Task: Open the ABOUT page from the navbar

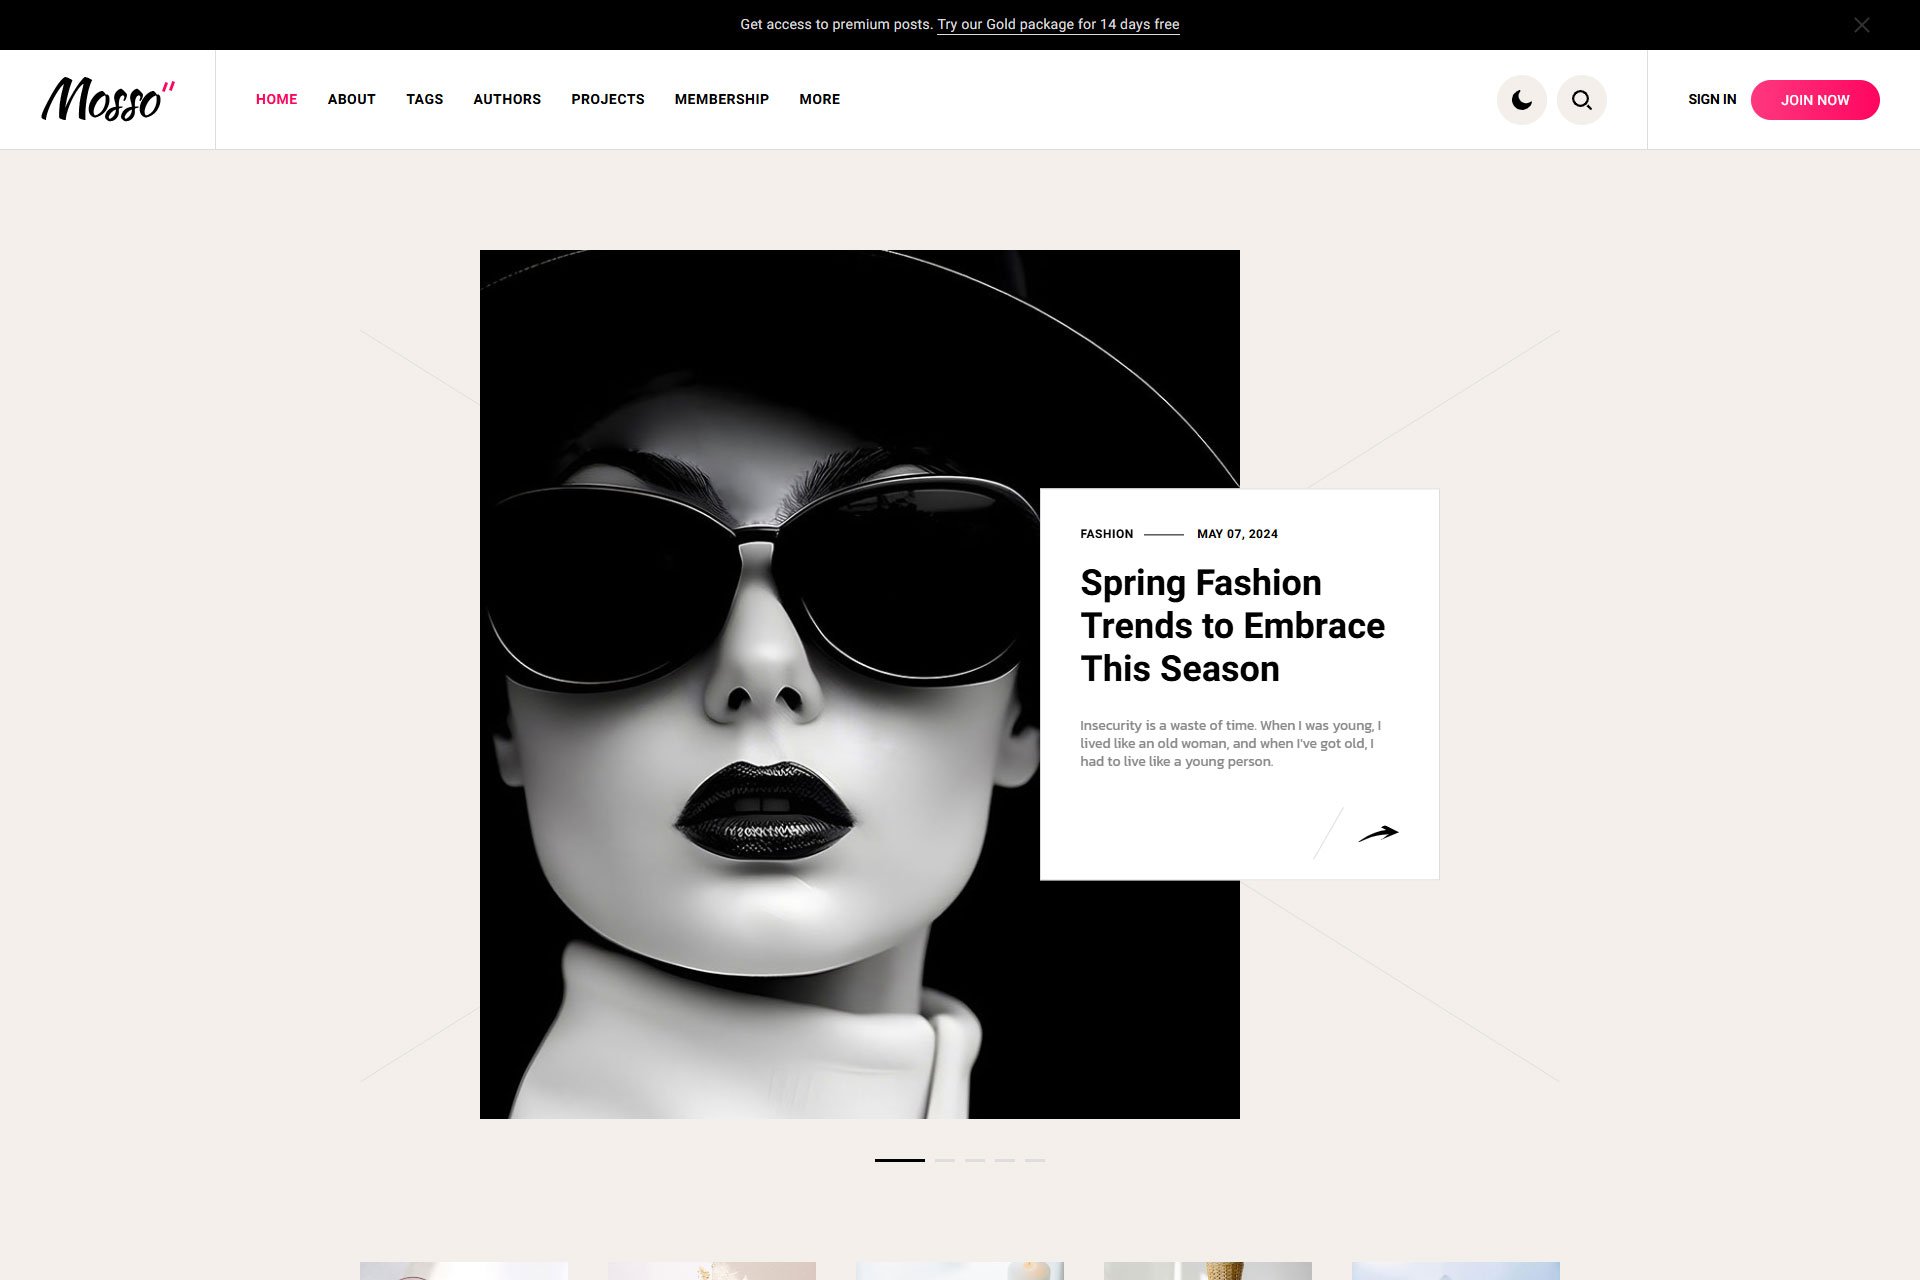Action: tap(351, 99)
